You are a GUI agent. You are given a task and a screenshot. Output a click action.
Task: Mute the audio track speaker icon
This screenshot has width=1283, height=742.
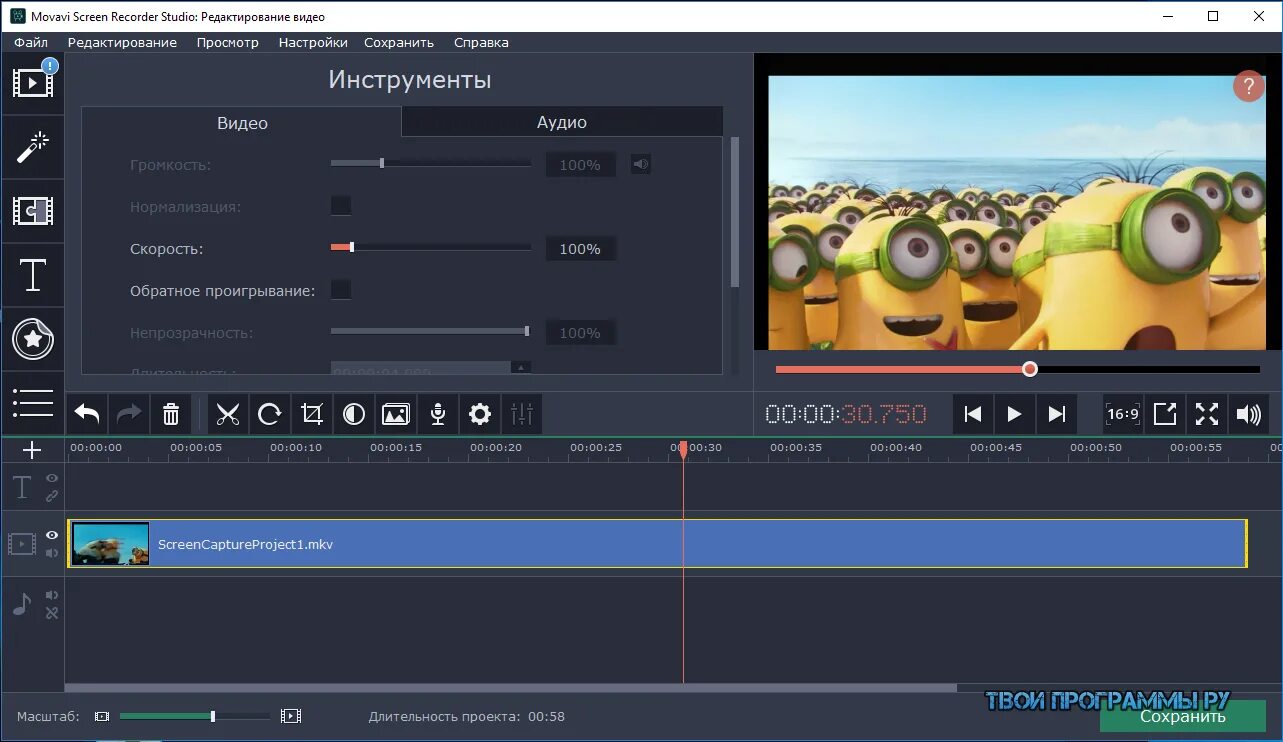(x=52, y=595)
